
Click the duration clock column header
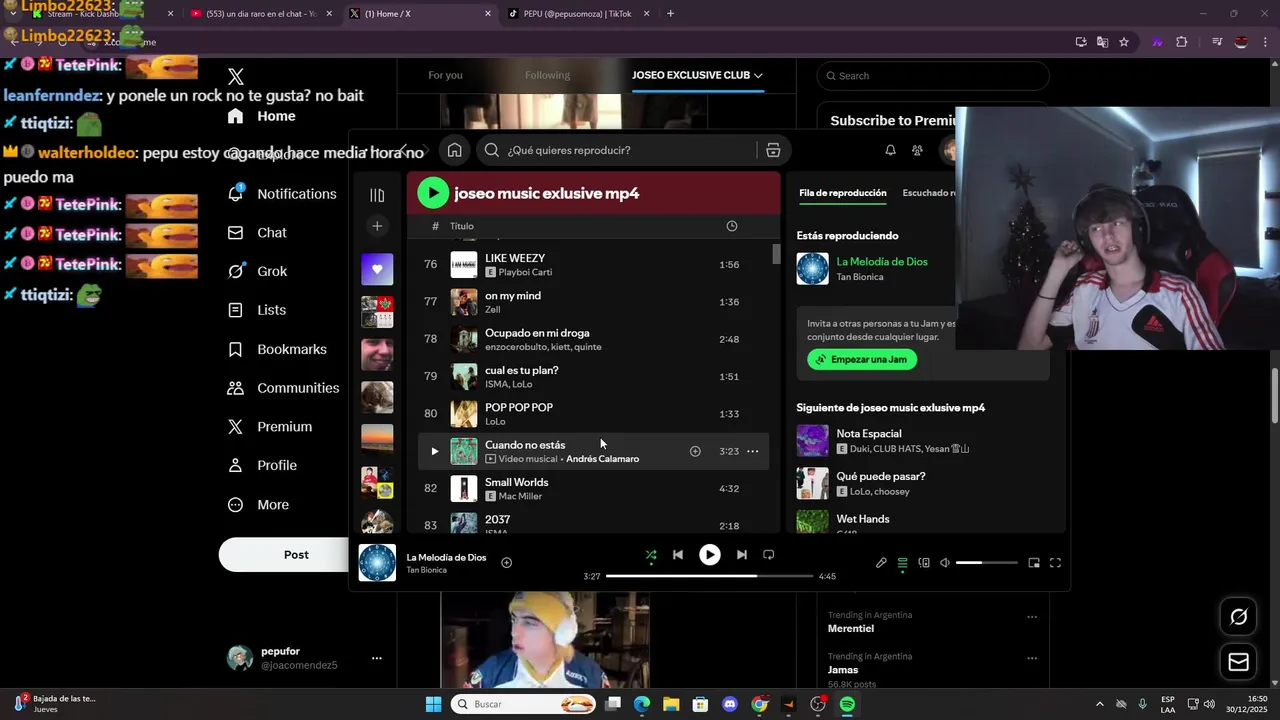(x=732, y=226)
